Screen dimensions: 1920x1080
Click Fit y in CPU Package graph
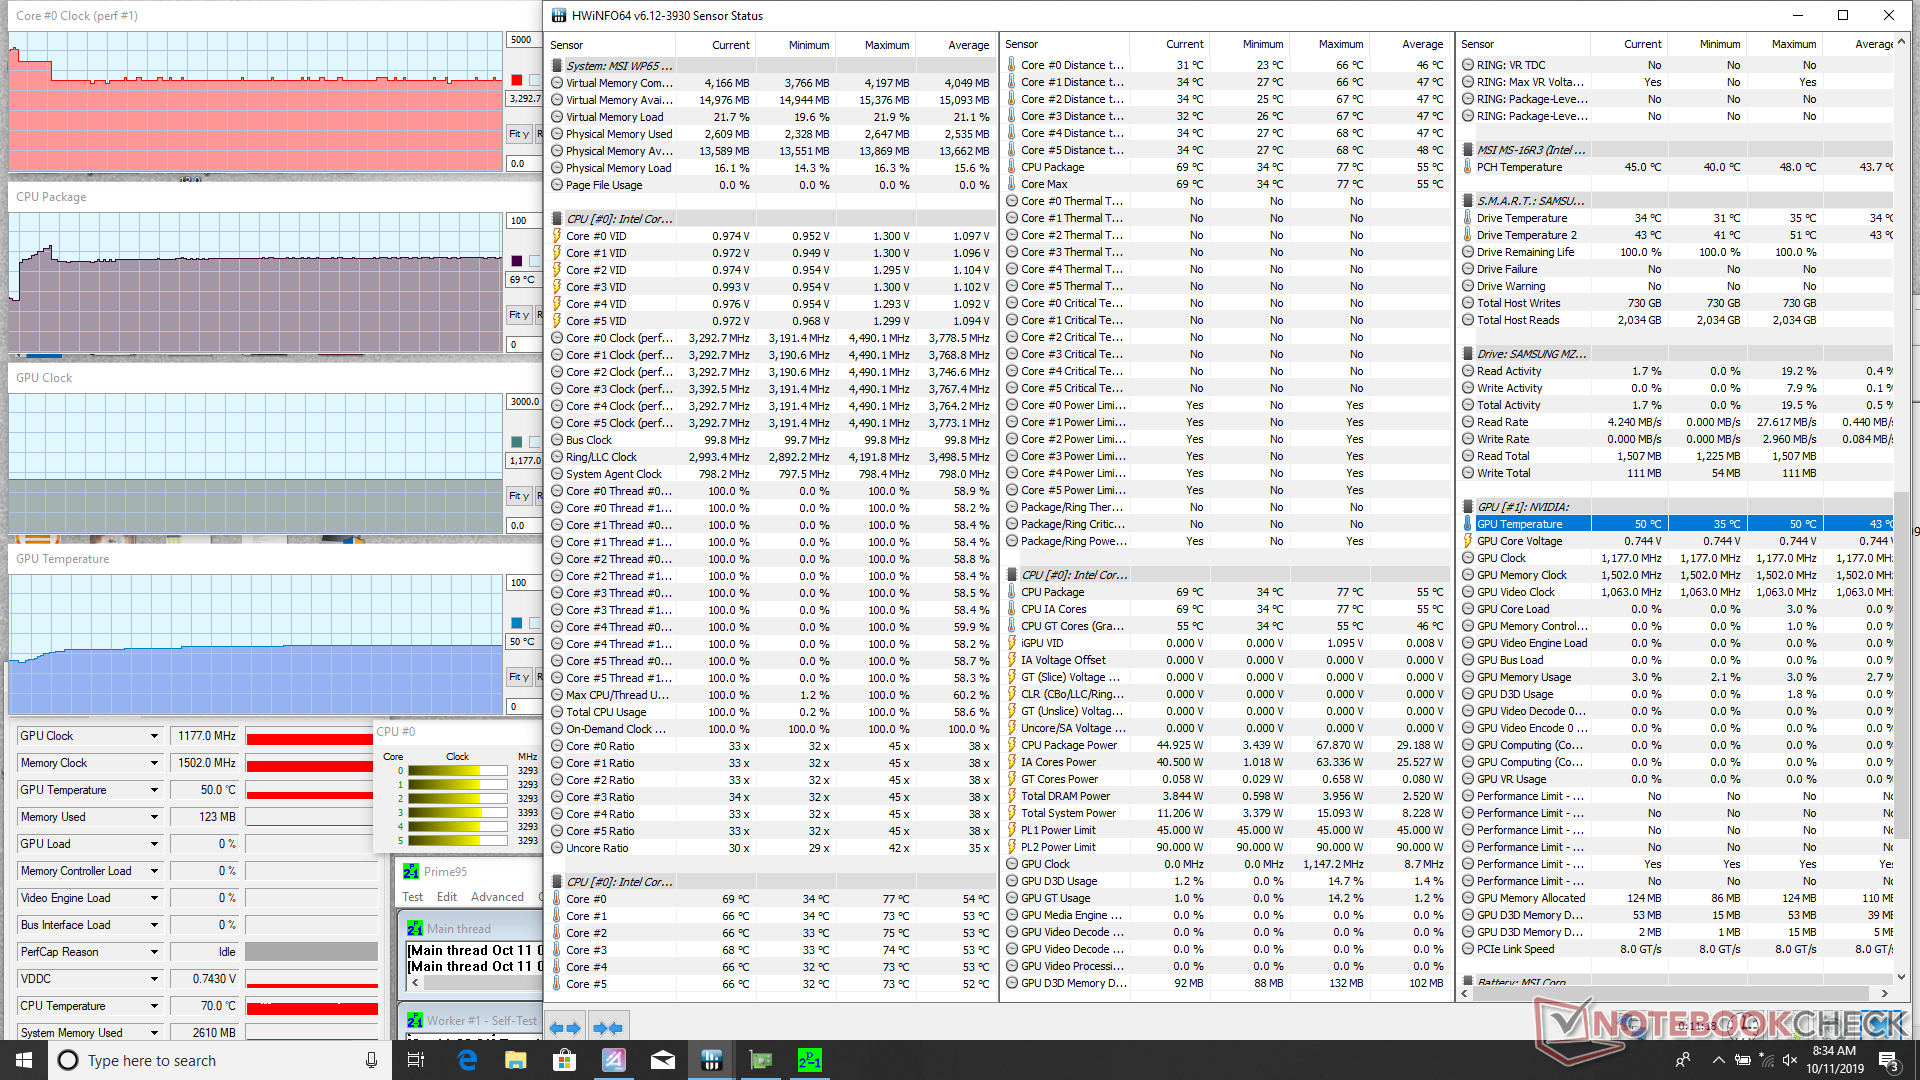click(x=519, y=315)
